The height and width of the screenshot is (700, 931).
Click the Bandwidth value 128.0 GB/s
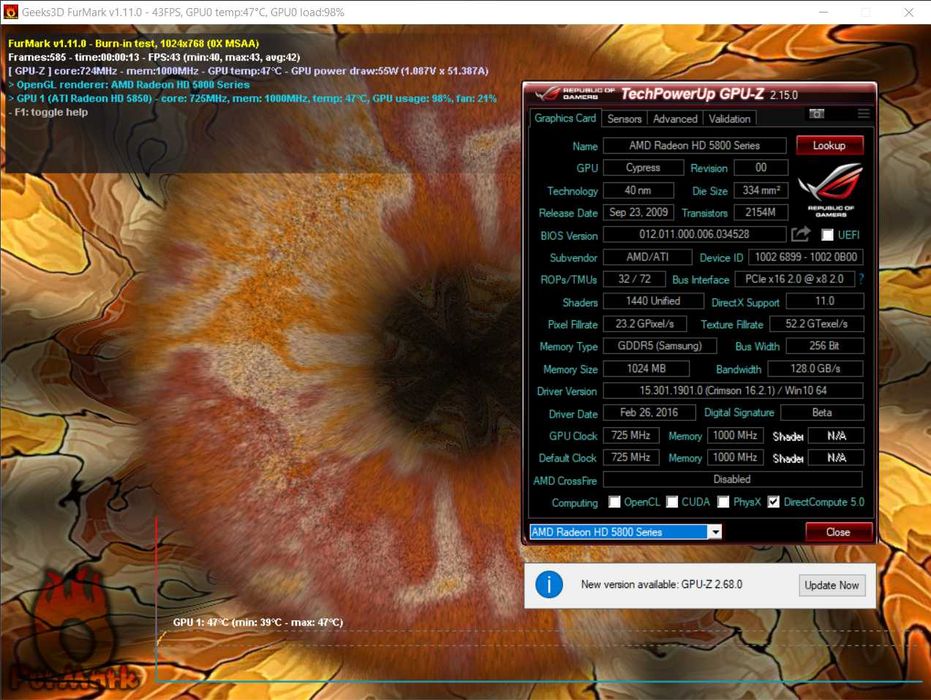pyautogui.click(x=815, y=369)
